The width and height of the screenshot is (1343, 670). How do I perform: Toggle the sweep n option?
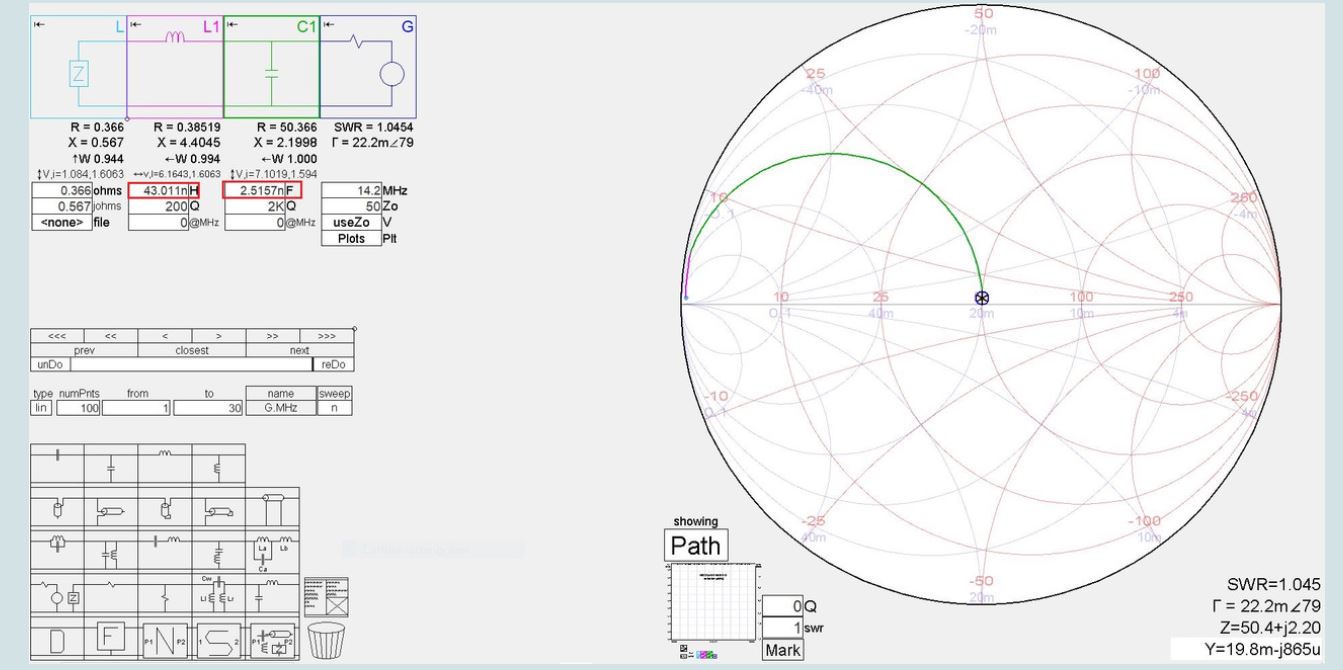(x=334, y=408)
